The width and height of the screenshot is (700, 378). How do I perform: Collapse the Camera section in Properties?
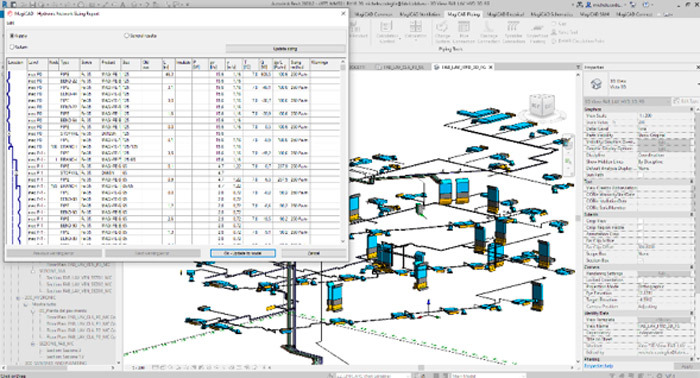(693, 267)
